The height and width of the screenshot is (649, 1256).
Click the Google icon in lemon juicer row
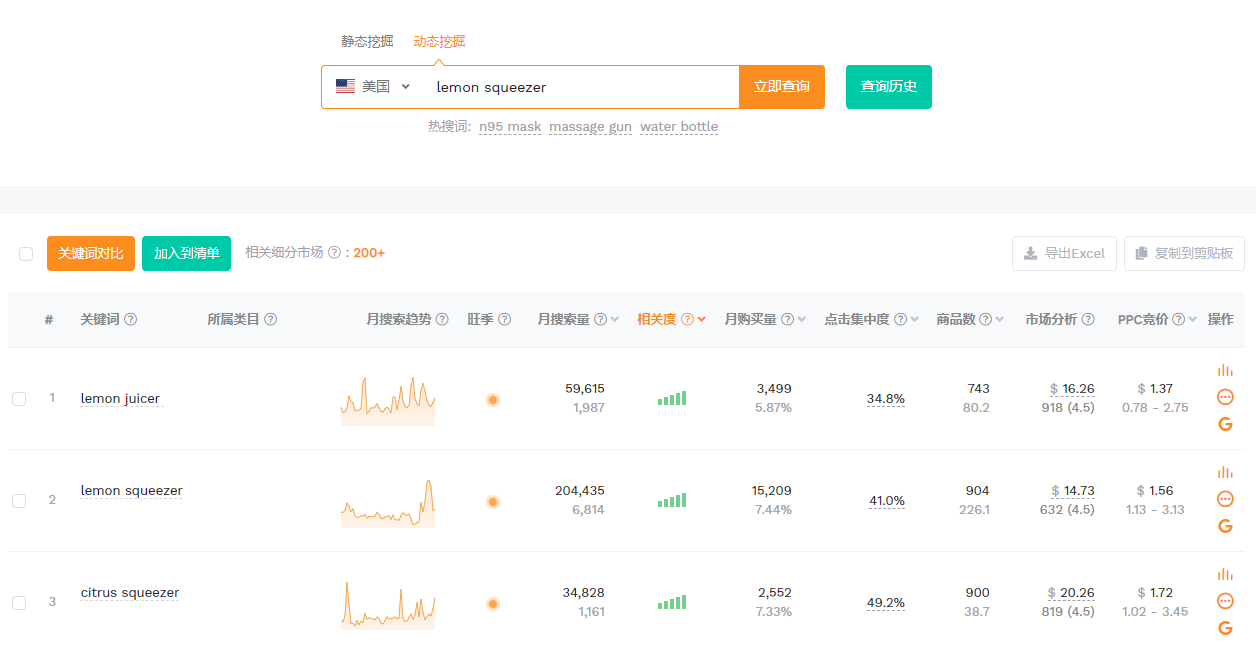click(x=1225, y=424)
